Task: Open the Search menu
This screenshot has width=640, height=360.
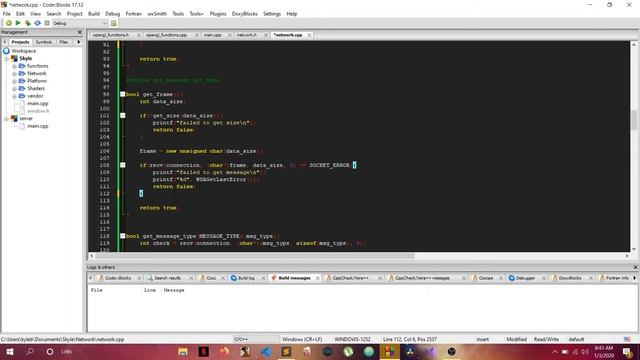Action: (53, 13)
